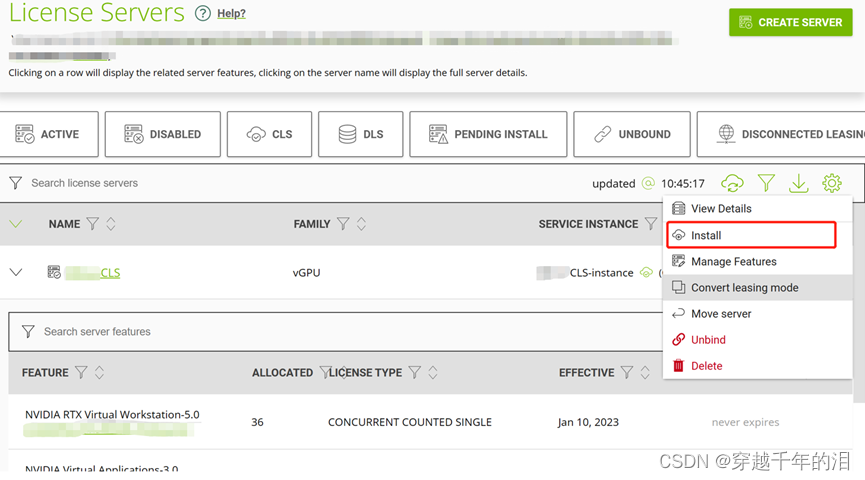Show DLS servers only
This screenshot has height=480, width=865.
point(361,134)
